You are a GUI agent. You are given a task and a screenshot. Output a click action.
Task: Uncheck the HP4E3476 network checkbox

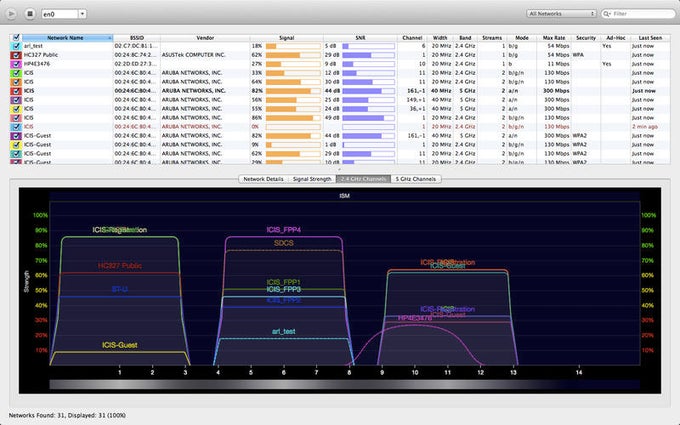[16, 64]
